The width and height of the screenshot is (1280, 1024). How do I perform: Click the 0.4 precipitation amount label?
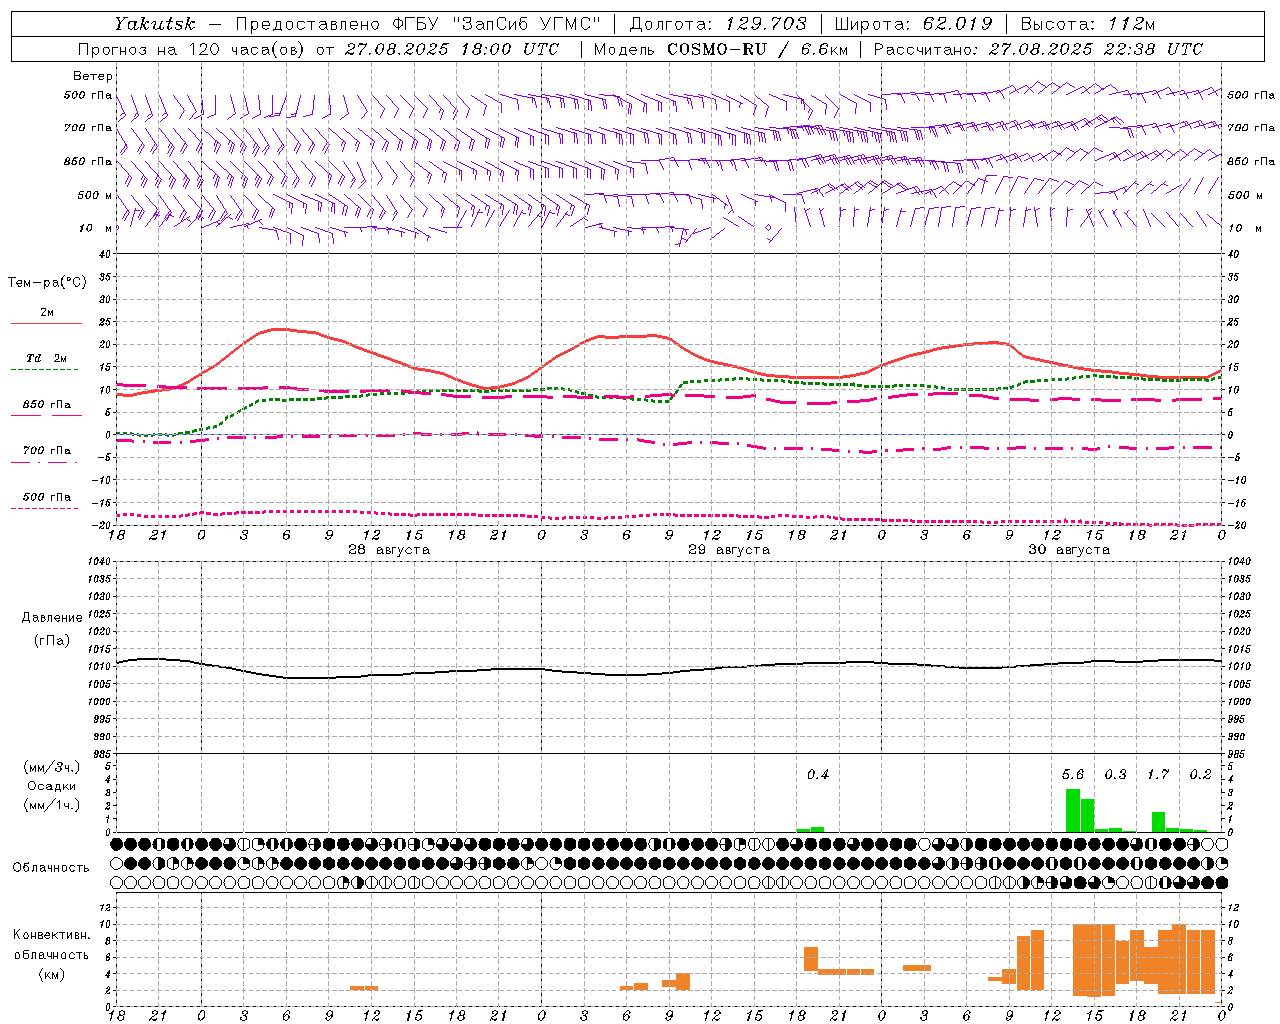click(x=818, y=774)
